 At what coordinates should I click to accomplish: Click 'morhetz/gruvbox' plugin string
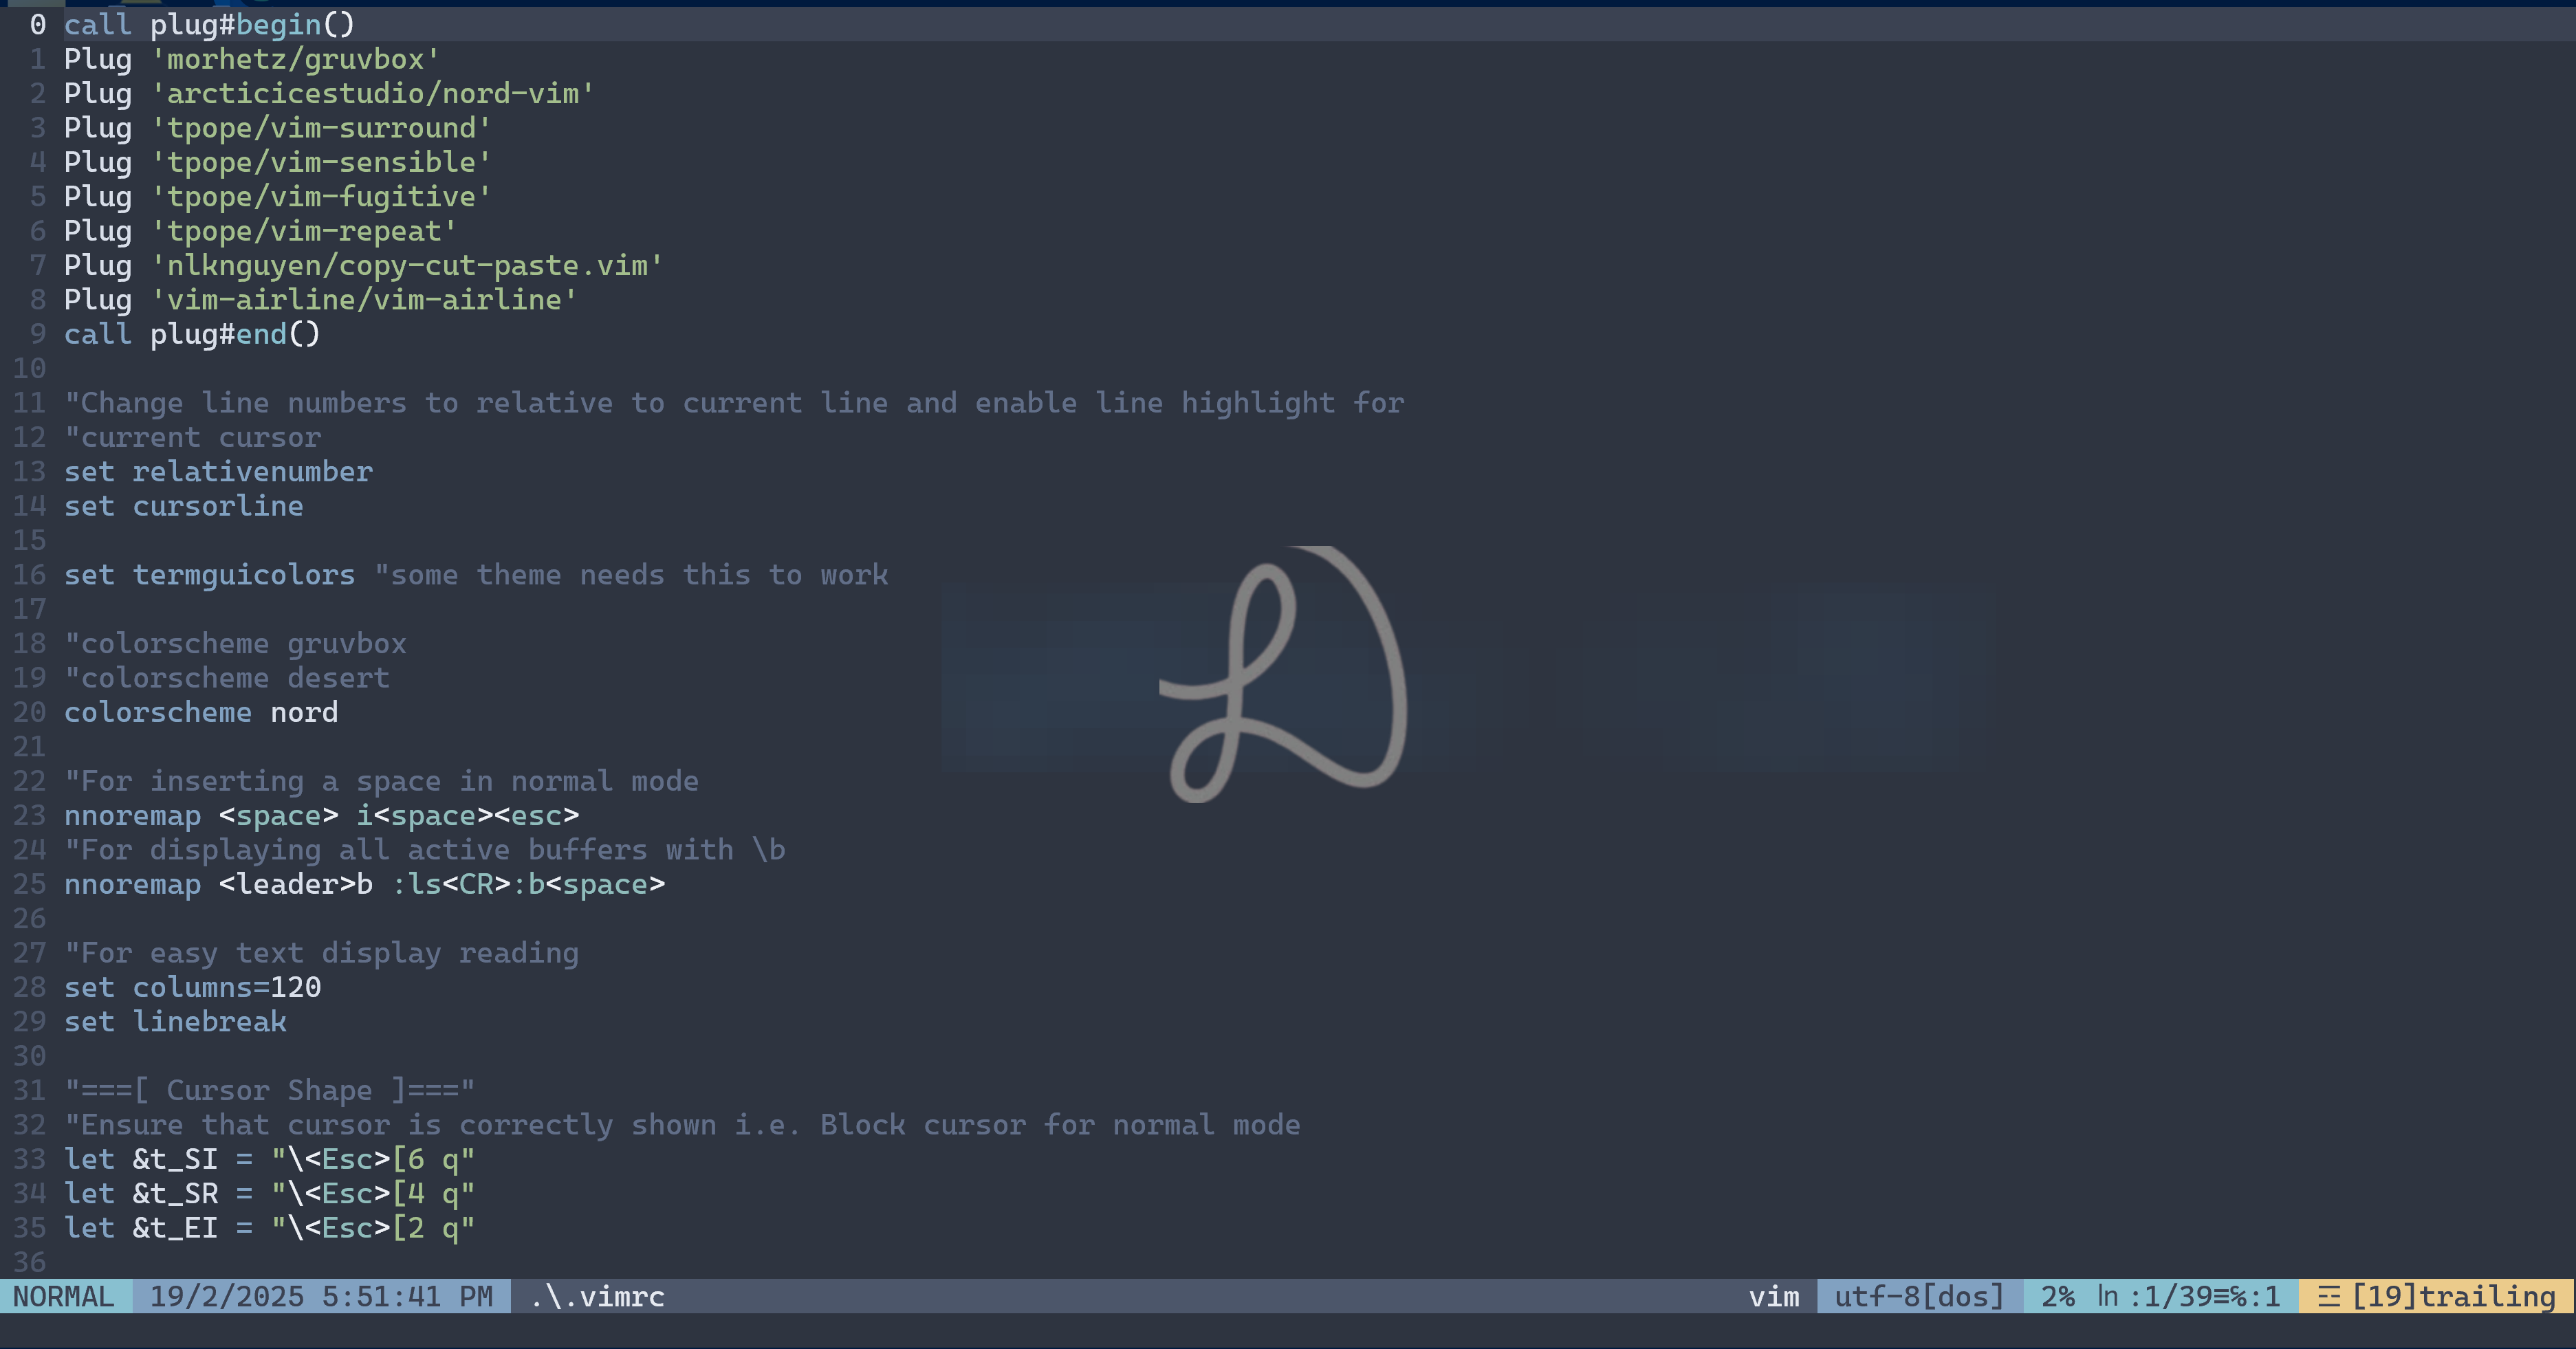[x=295, y=59]
